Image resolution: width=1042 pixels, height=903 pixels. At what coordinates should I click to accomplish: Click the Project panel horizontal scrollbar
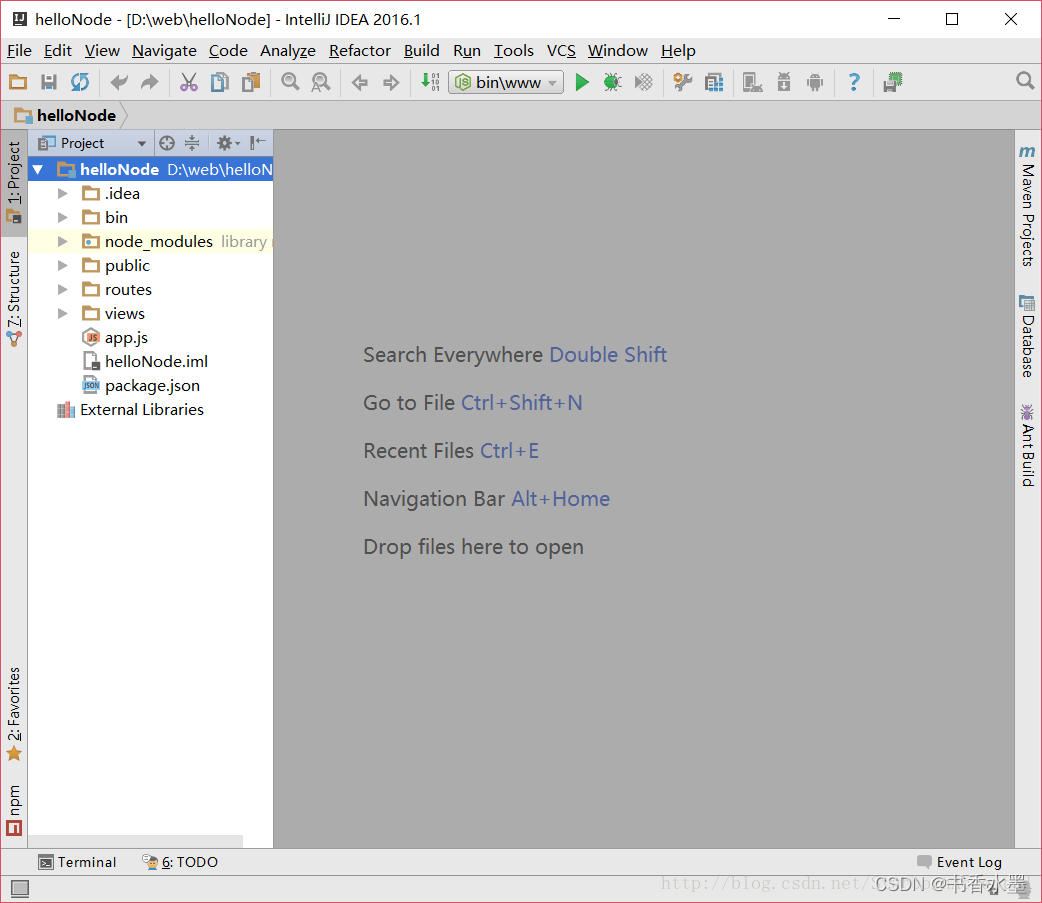point(135,841)
